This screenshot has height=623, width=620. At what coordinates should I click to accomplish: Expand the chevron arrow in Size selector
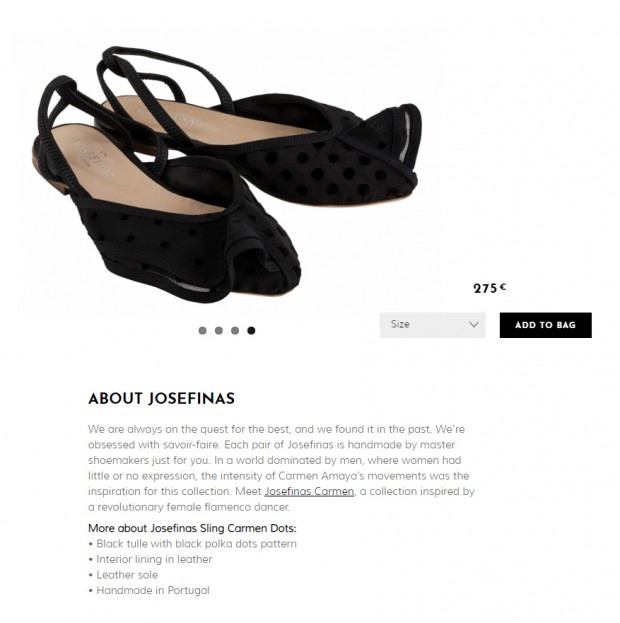tap(474, 325)
